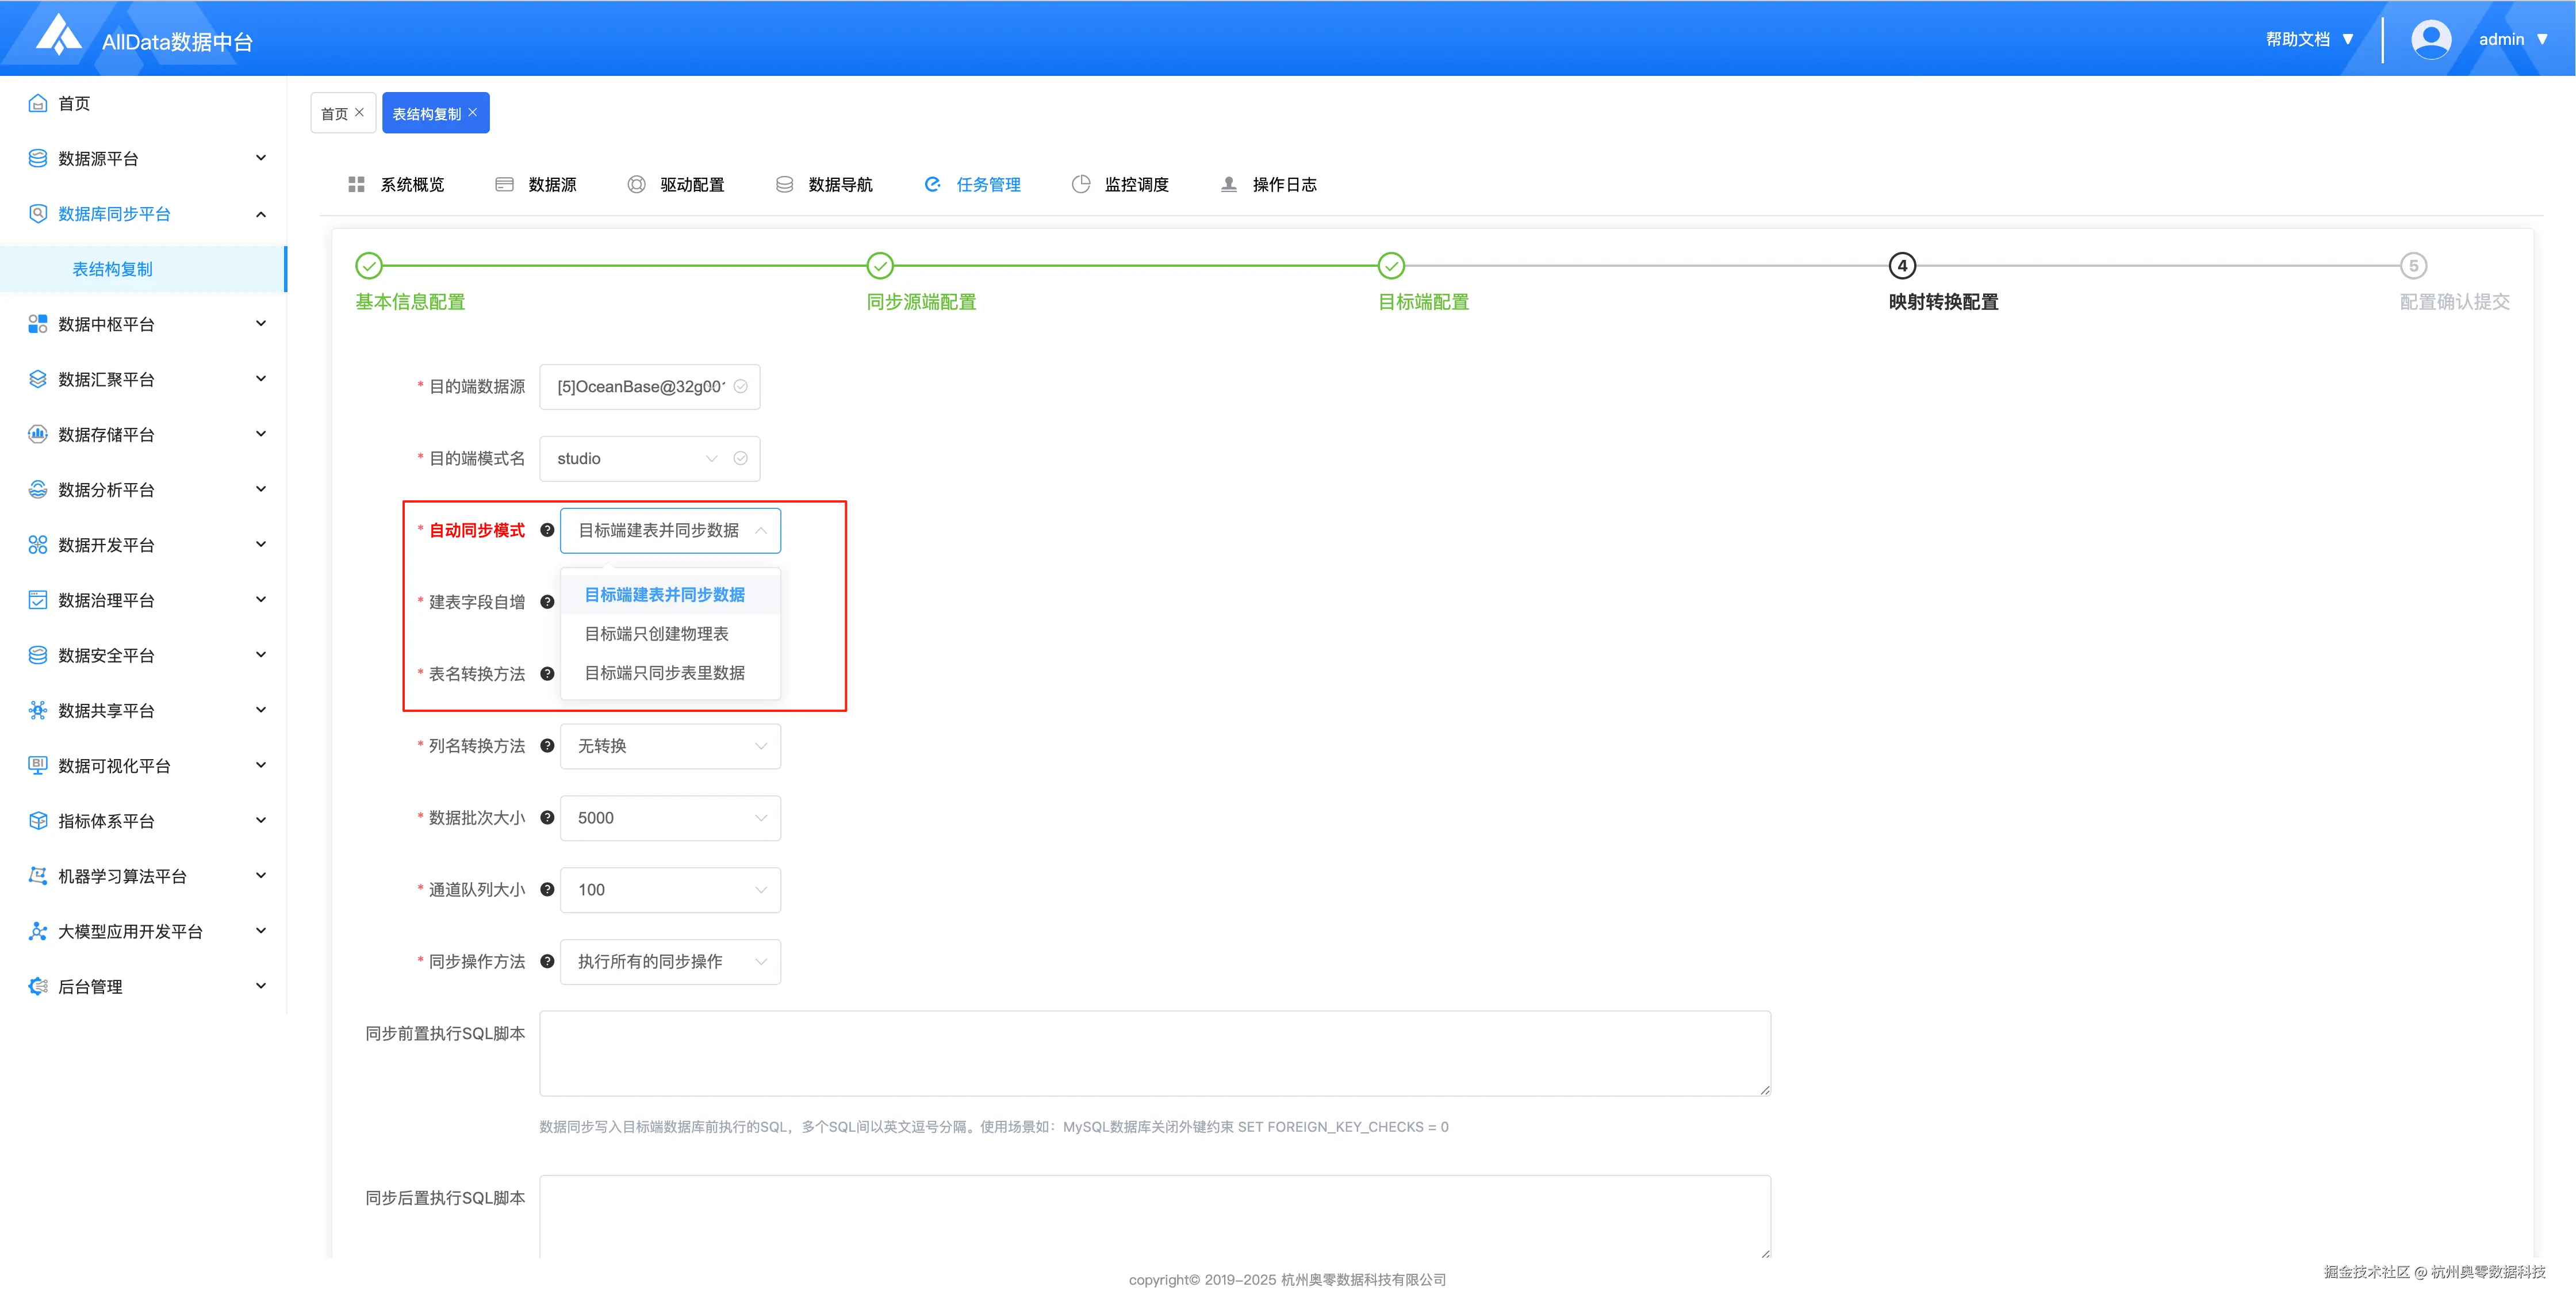2576x1310 pixels.
Task: Close the 首页 tab
Action: [x=360, y=113]
